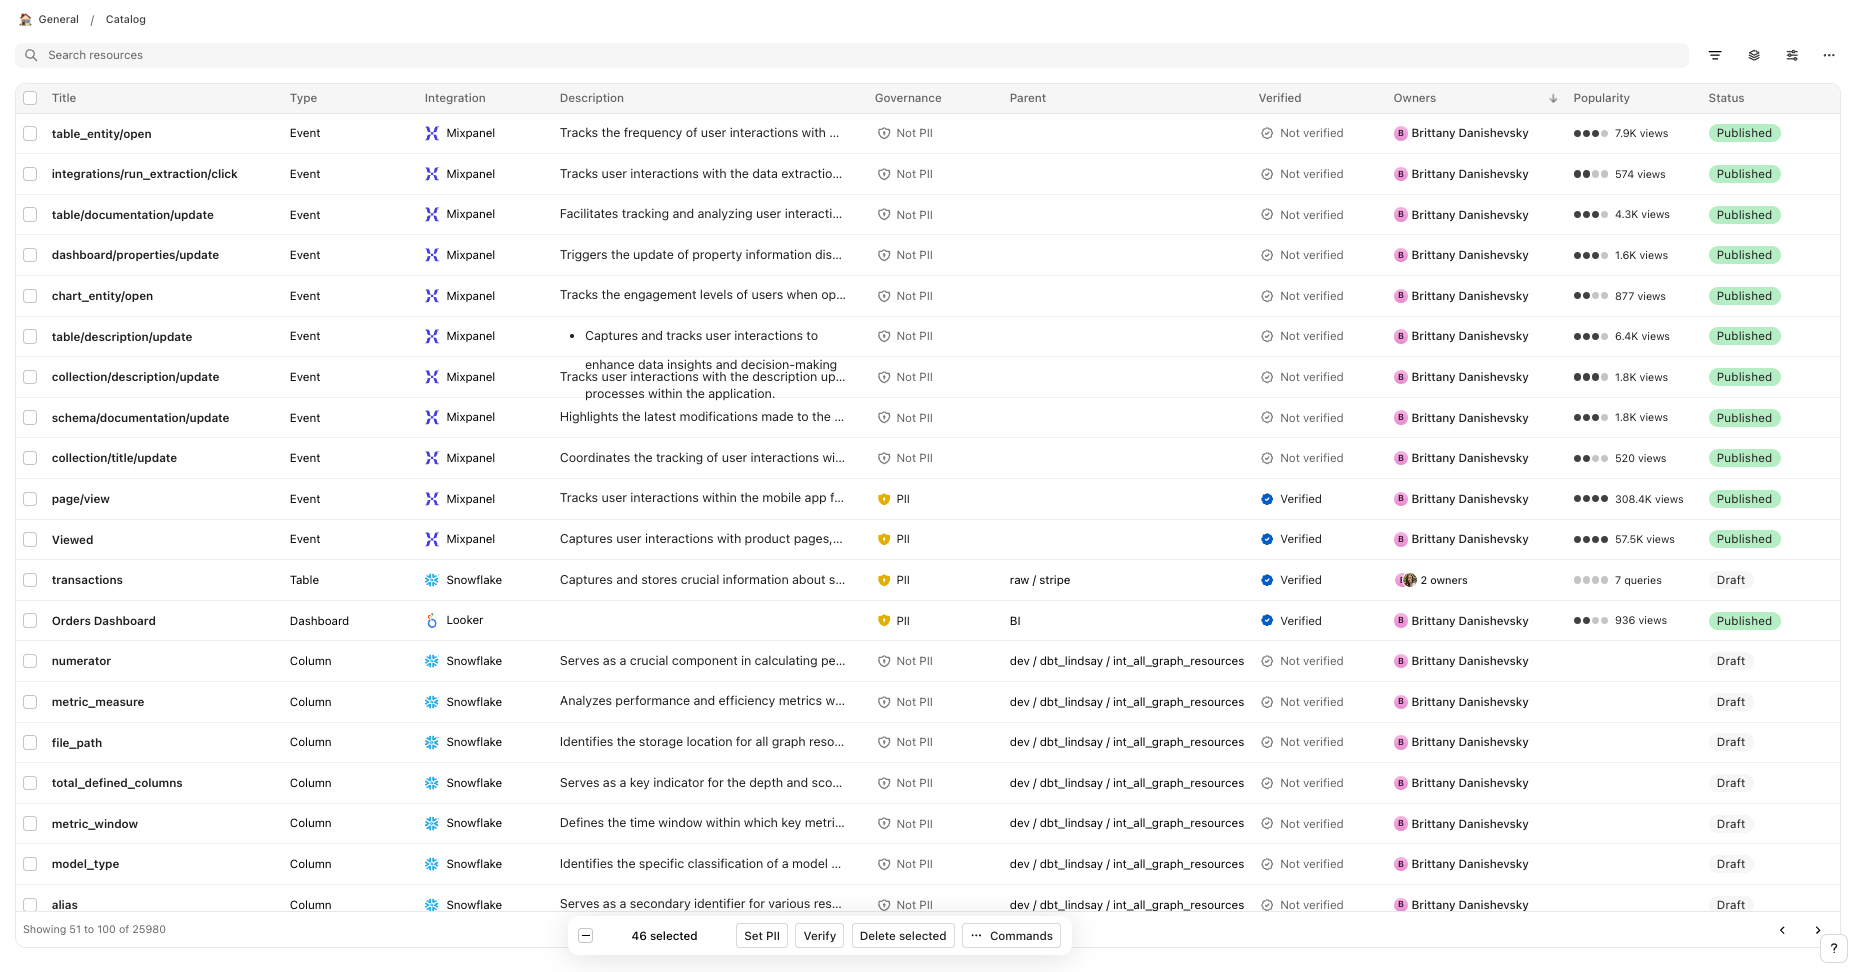The height and width of the screenshot is (972, 1867).
Task: Select the transactions row checkbox
Action: pyautogui.click(x=30, y=580)
